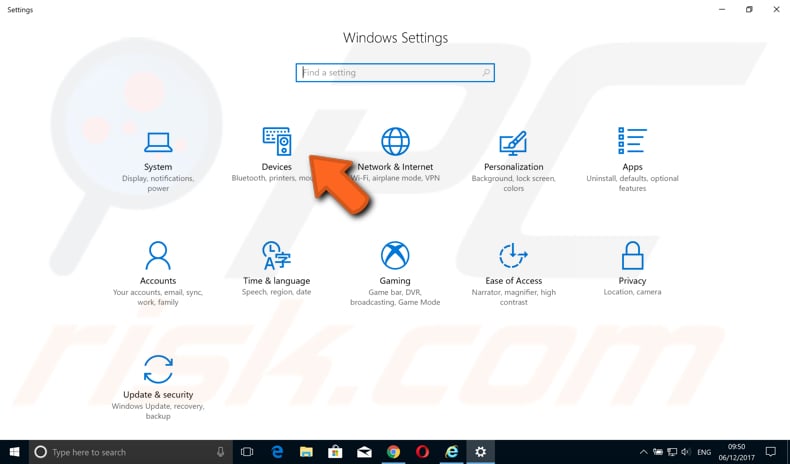
Task: Click the Network & Internet label
Action: click(395, 167)
